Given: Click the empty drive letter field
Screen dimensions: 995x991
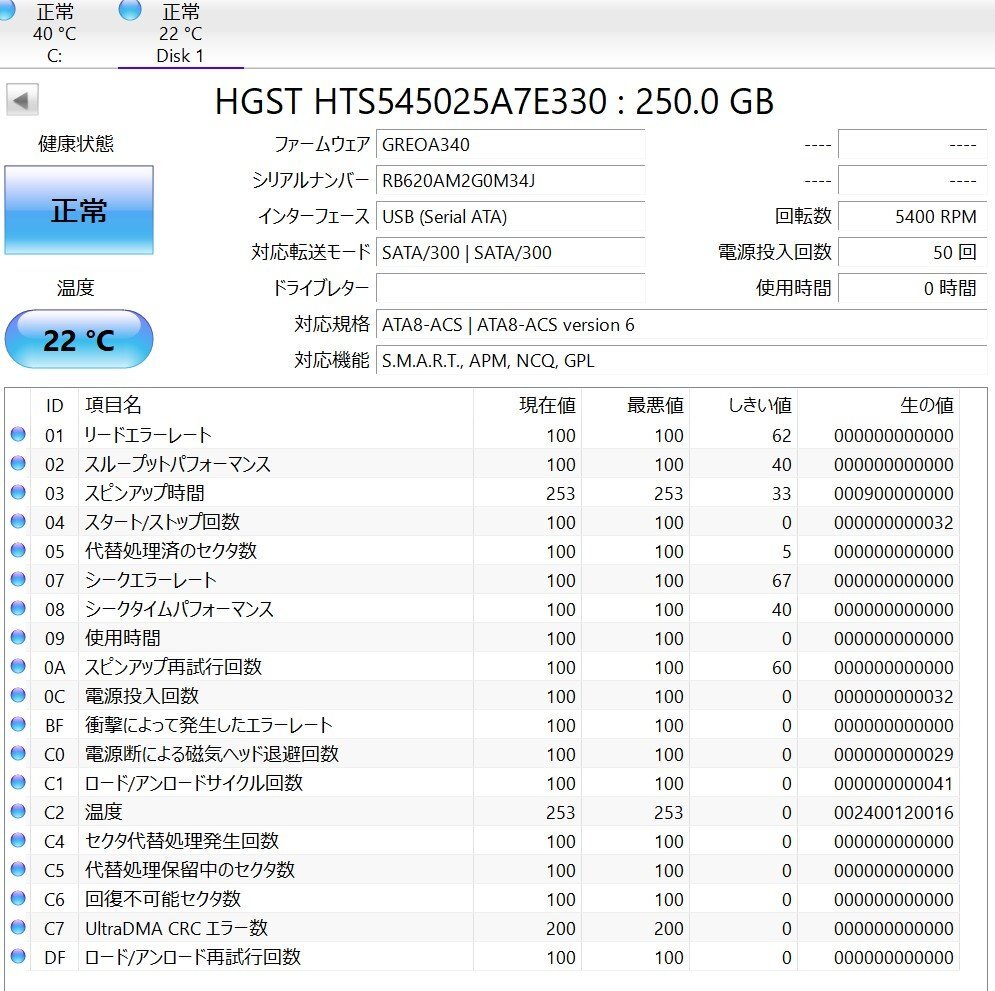Looking at the screenshot, I should (x=510, y=288).
